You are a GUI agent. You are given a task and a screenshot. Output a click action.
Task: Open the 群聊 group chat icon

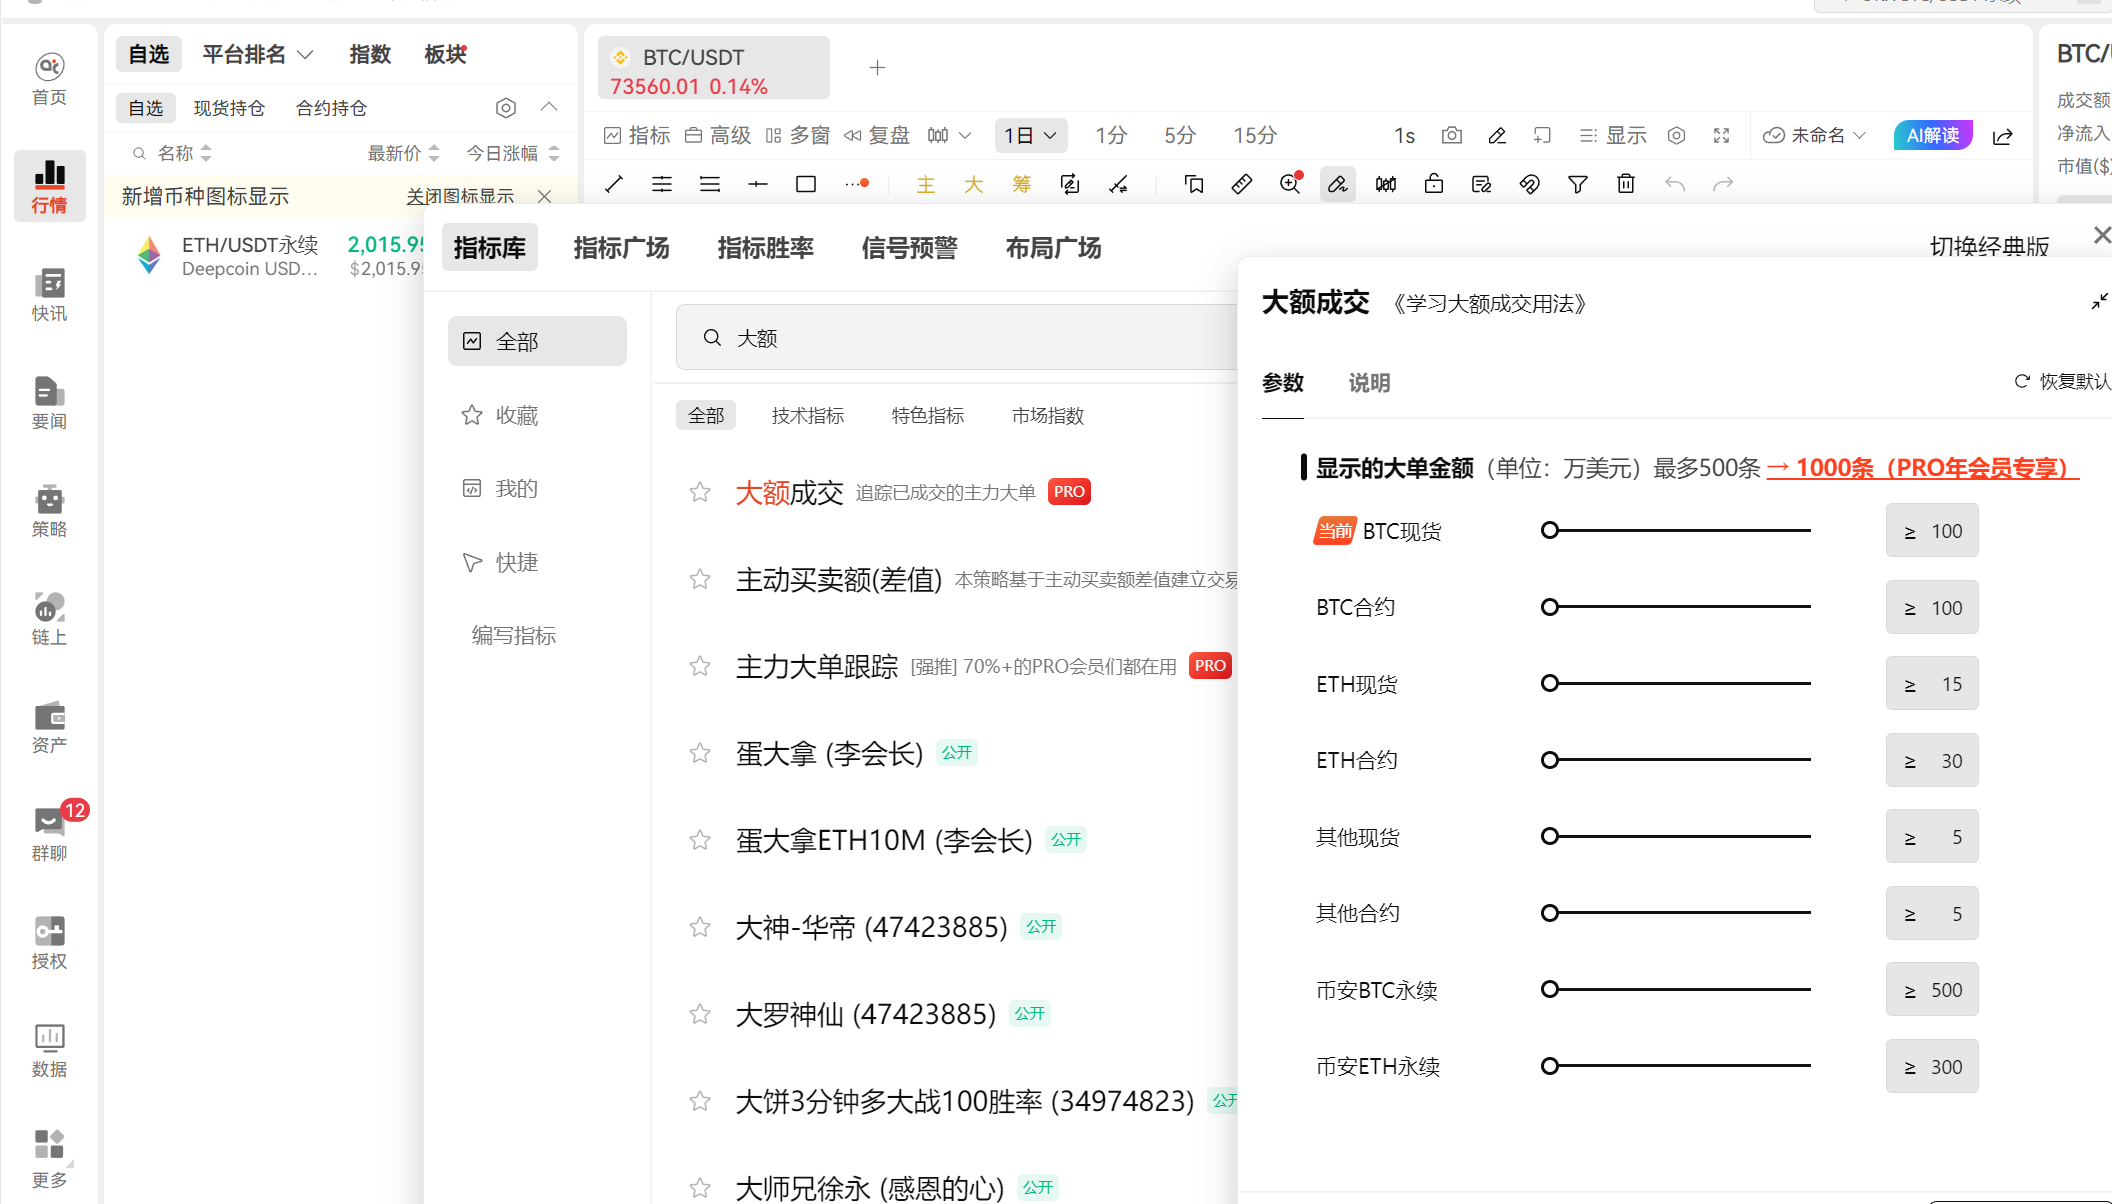tap(49, 835)
